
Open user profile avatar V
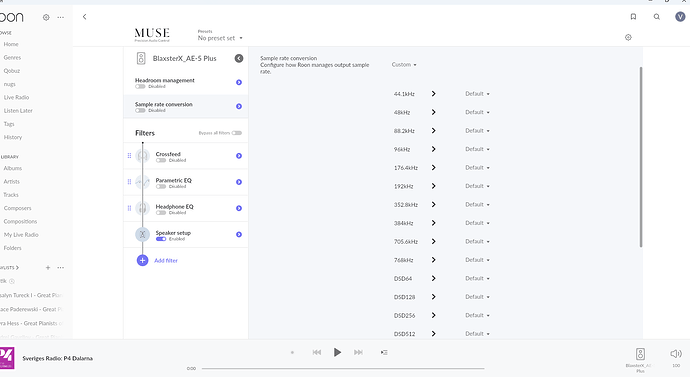click(680, 17)
